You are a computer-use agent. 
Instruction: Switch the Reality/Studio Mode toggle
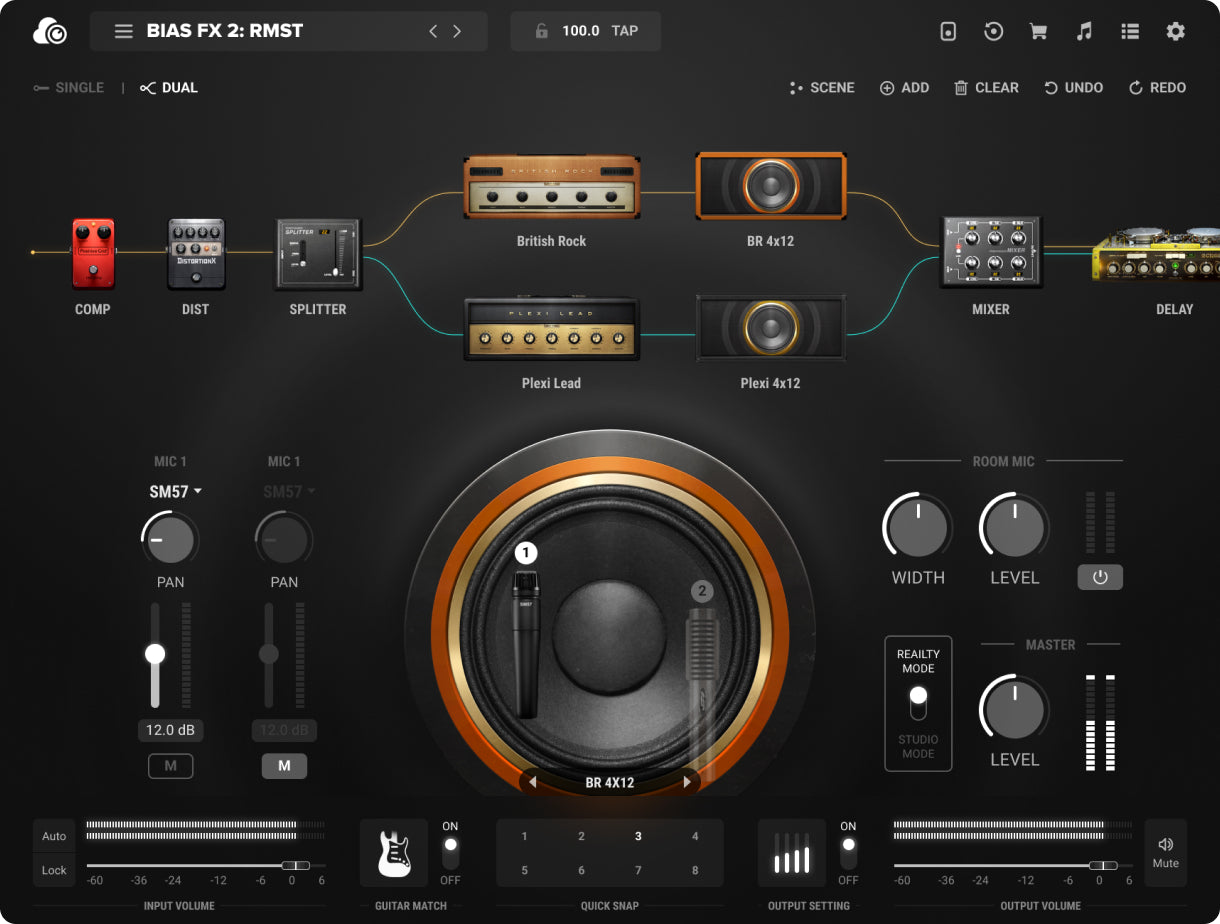tap(918, 703)
